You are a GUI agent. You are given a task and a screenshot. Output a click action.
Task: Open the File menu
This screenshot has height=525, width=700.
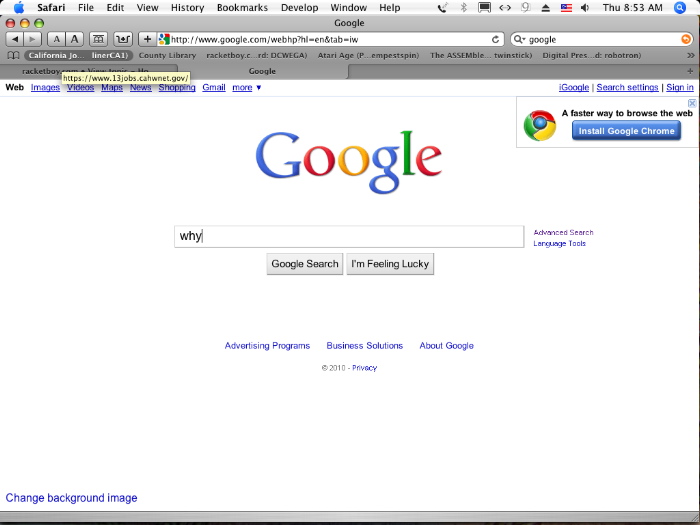86,8
